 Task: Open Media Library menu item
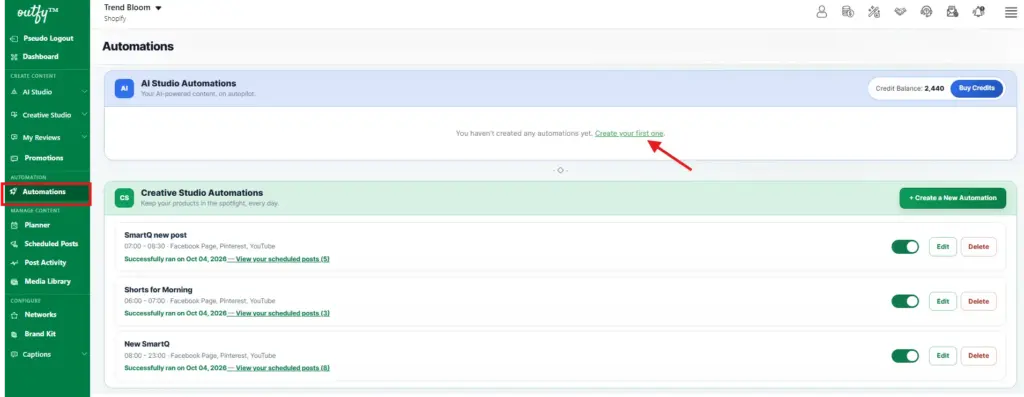point(47,281)
